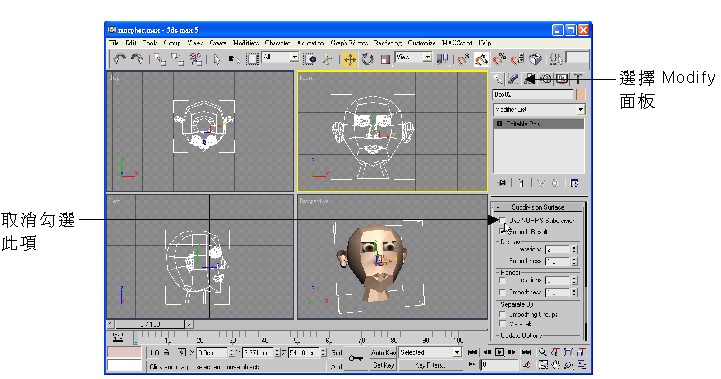The image size is (721, 379).
Task: Switch to the Modify panel tab
Action: (513, 79)
